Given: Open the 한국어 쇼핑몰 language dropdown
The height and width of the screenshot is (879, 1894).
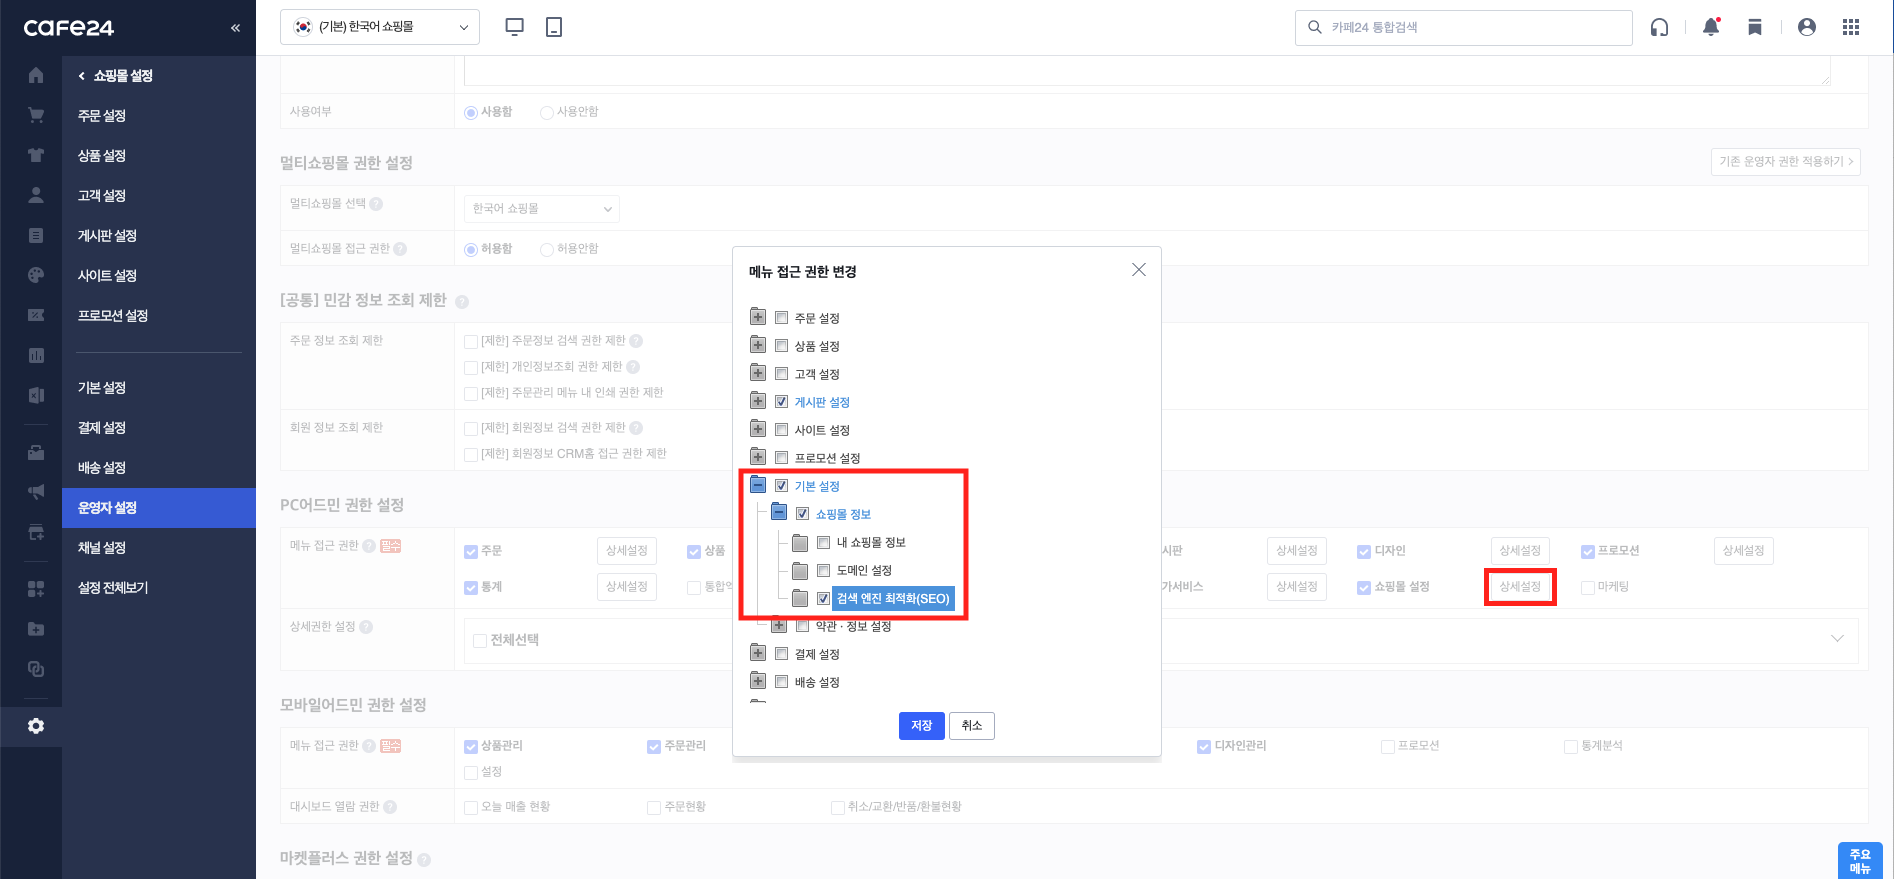Looking at the screenshot, I should 380,27.
